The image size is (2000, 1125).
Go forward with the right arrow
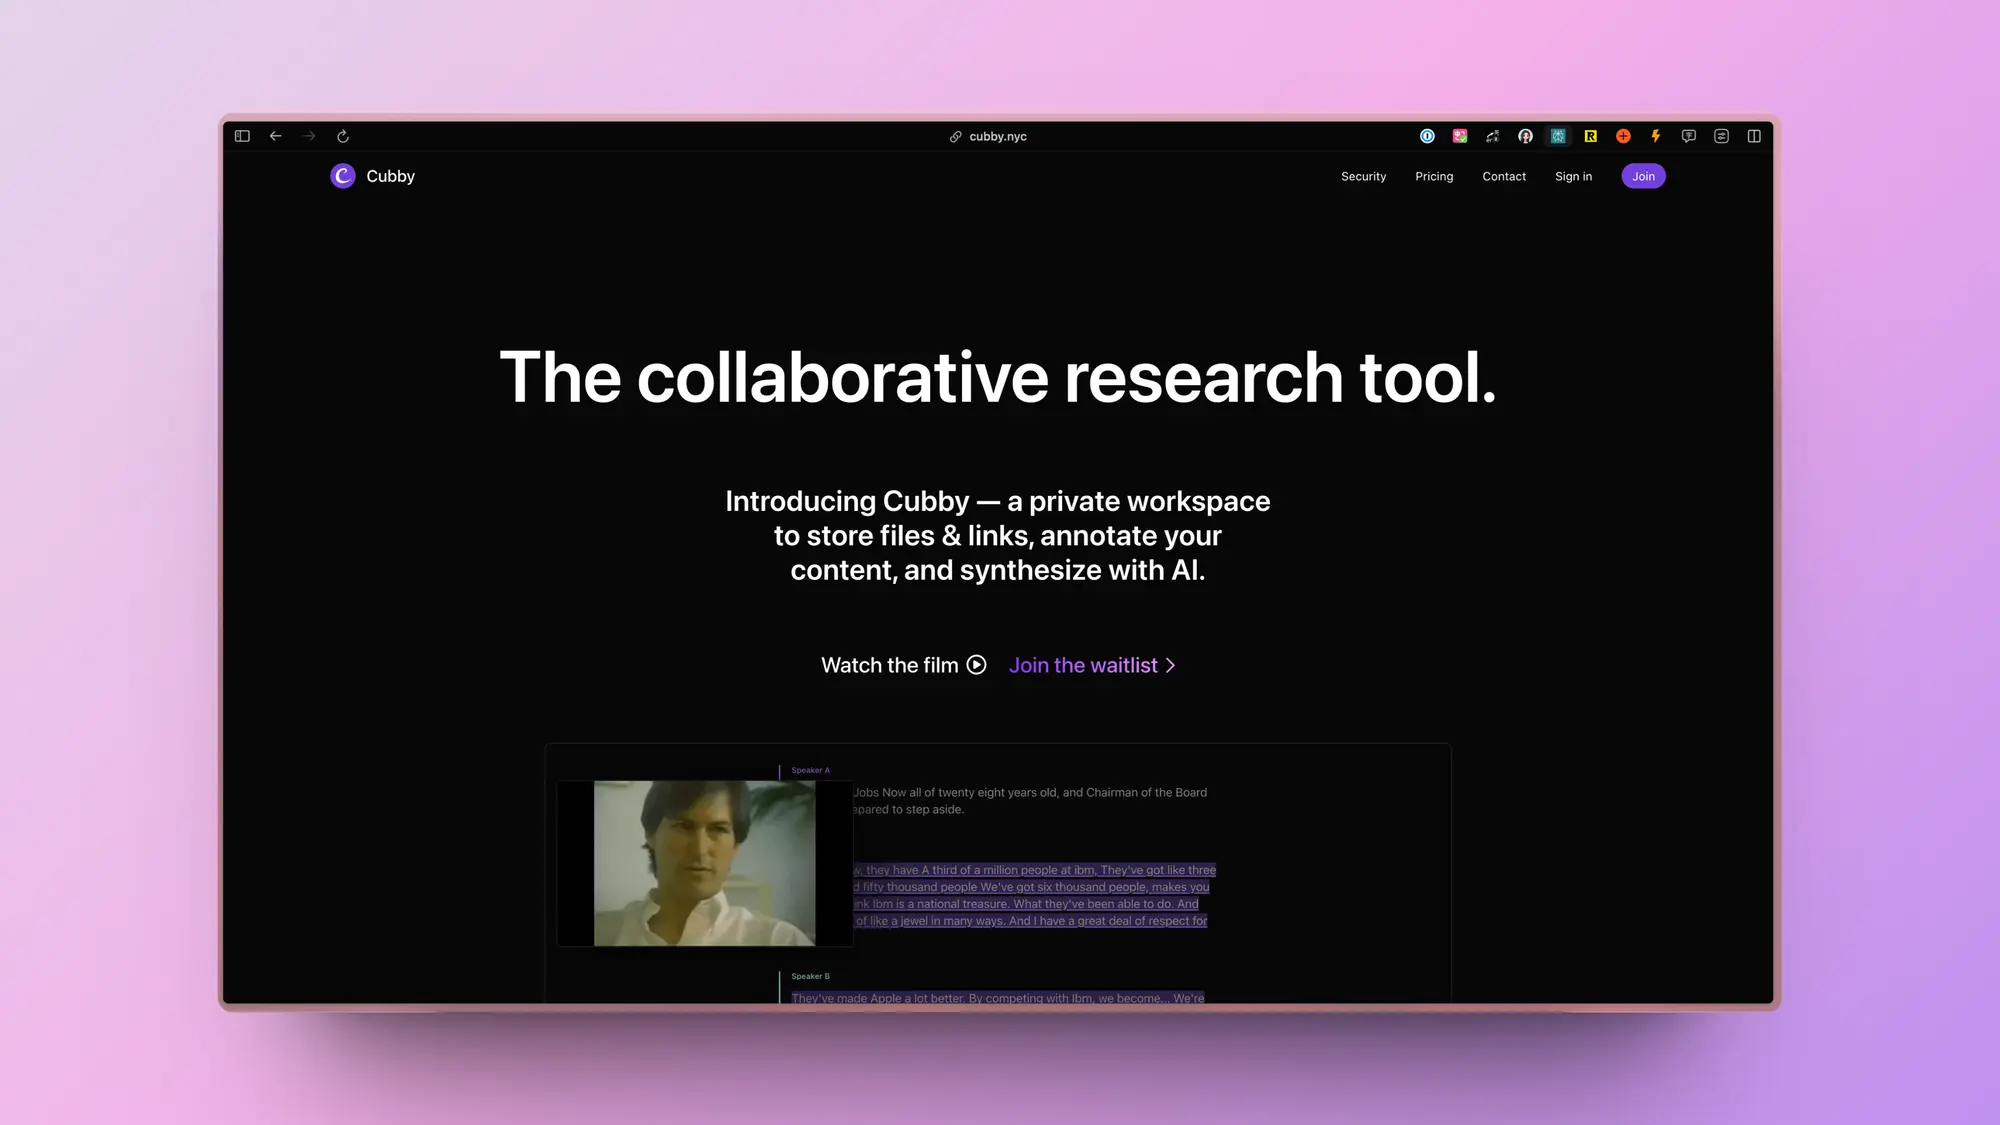[309, 136]
